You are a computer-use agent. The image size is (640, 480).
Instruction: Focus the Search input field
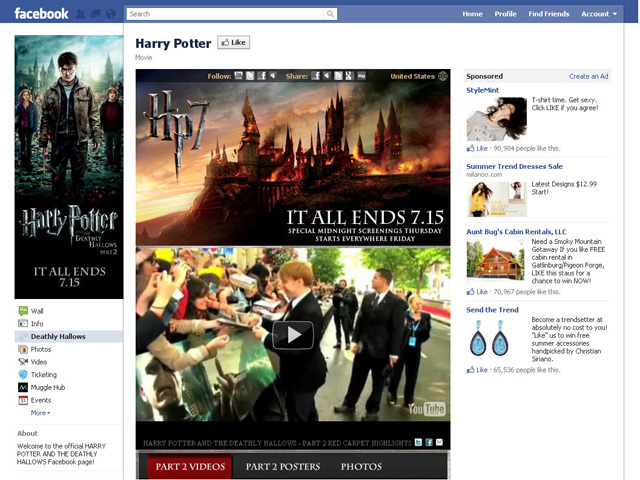pyautogui.click(x=225, y=14)
